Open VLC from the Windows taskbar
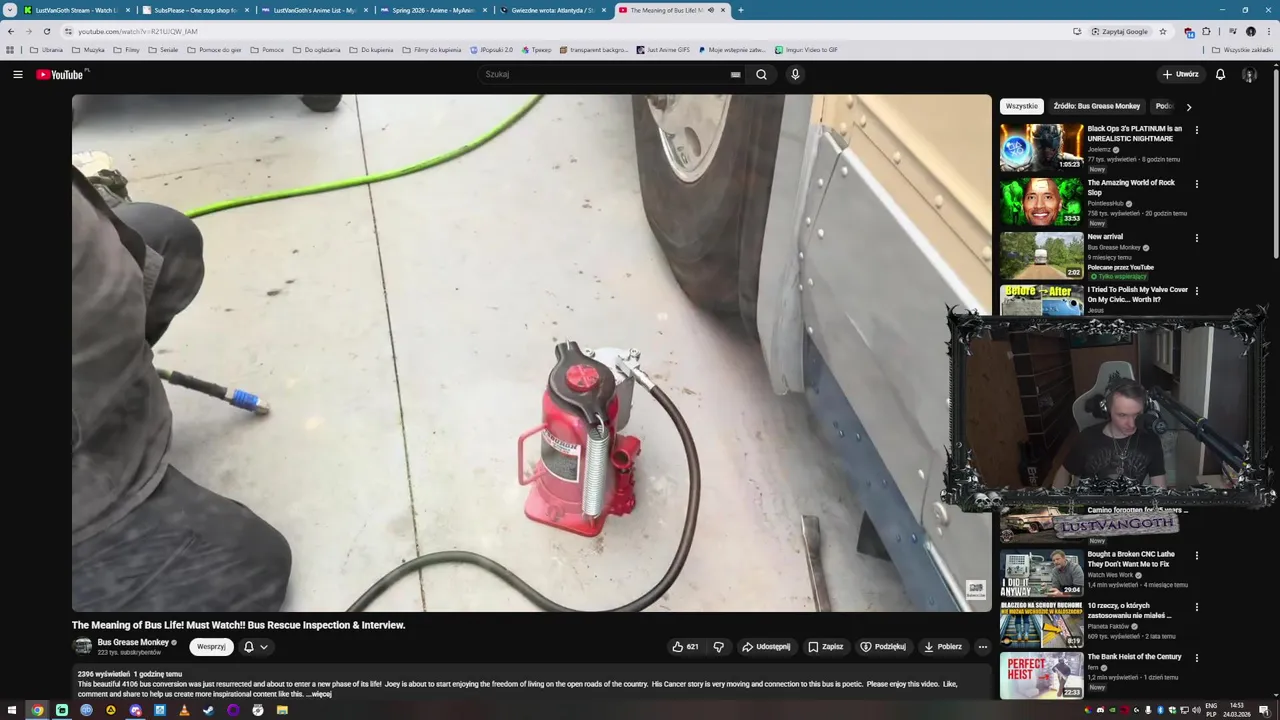Screen dimensions: 1280x720 pyautogui.click(x=184, y=710)
